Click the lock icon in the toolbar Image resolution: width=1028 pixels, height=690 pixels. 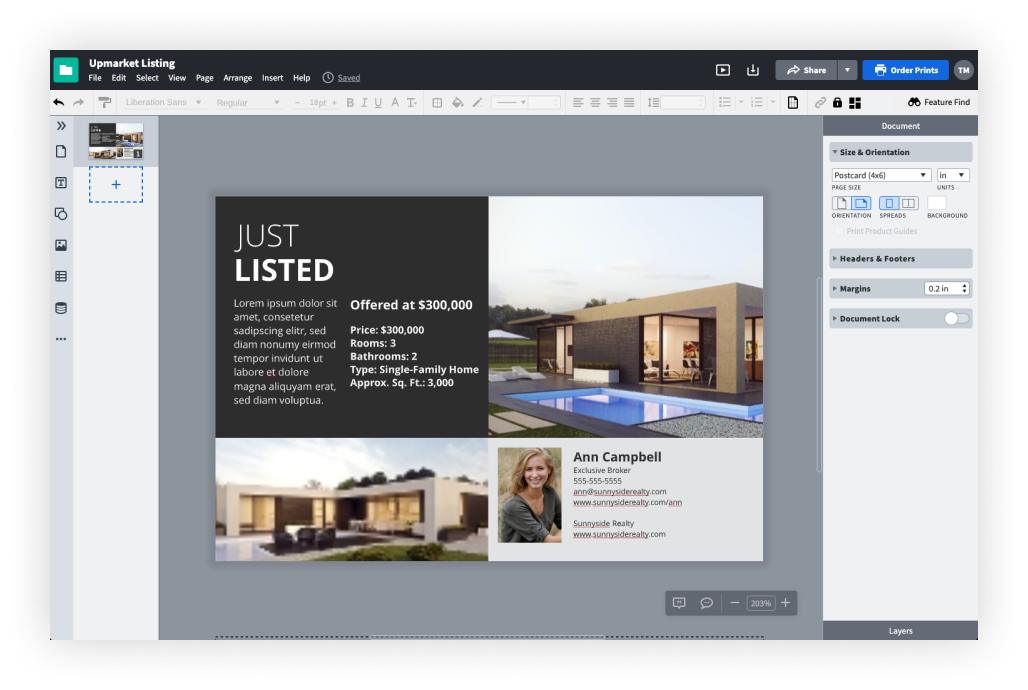coord(837,102)
